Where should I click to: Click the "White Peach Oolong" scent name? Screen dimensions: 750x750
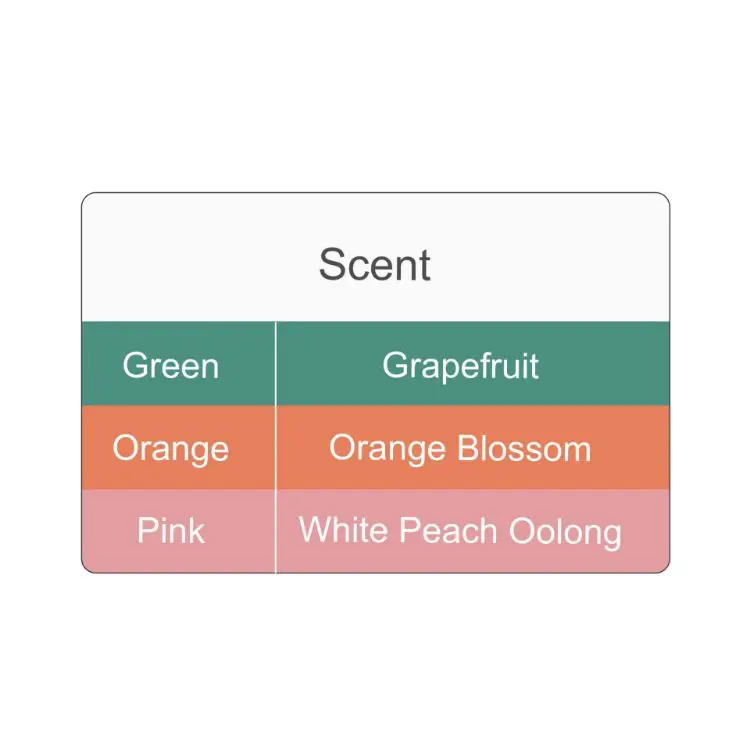[x=460, y=530]
